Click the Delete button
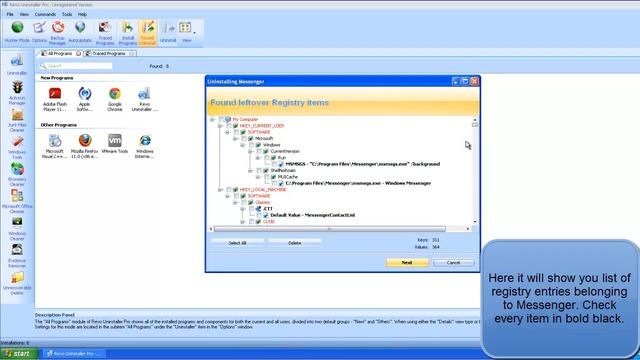640x360 pixels. click(295, 243)
